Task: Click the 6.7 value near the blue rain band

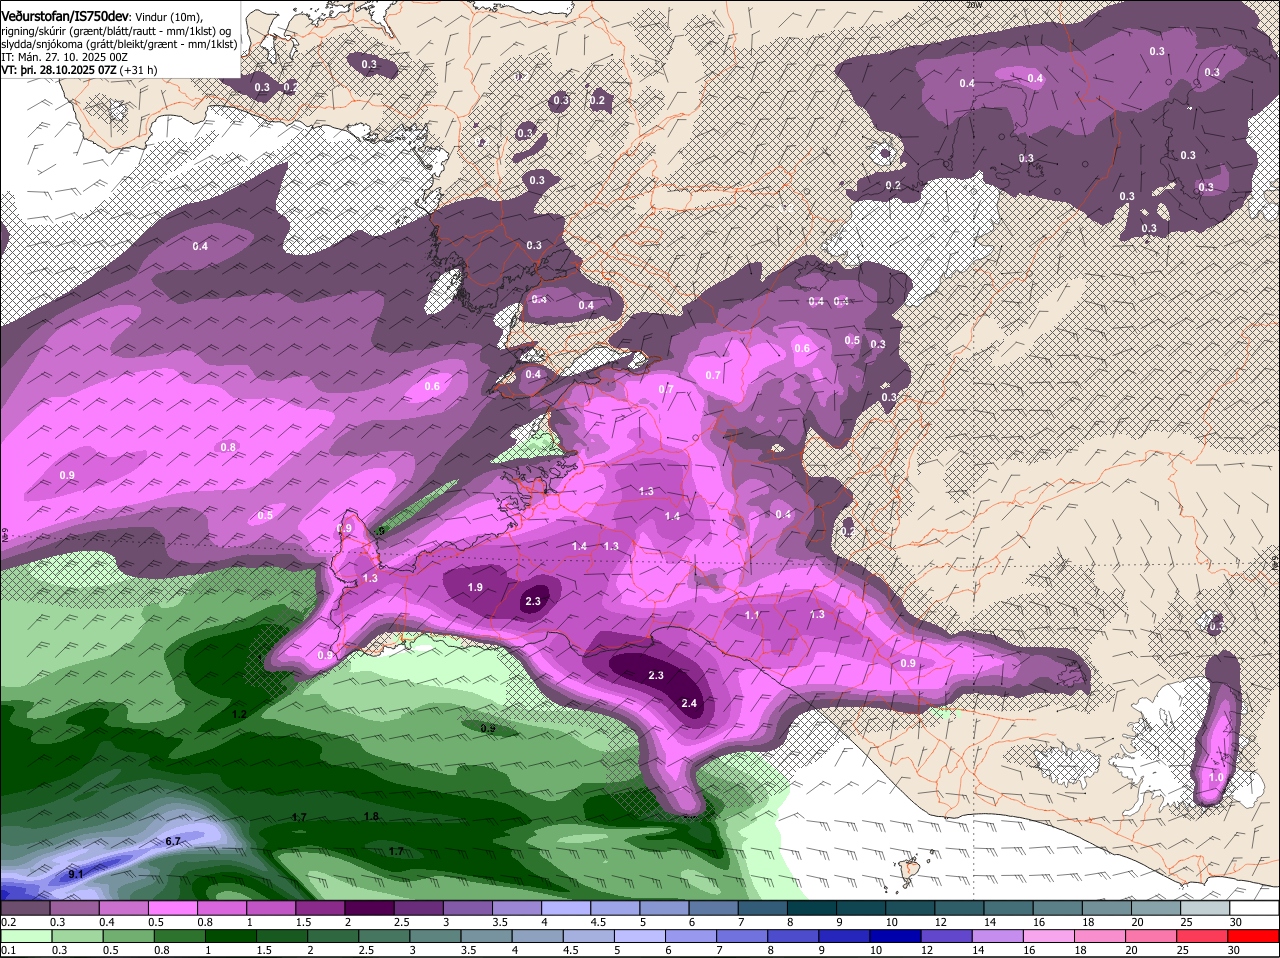Action: [172, 841]
